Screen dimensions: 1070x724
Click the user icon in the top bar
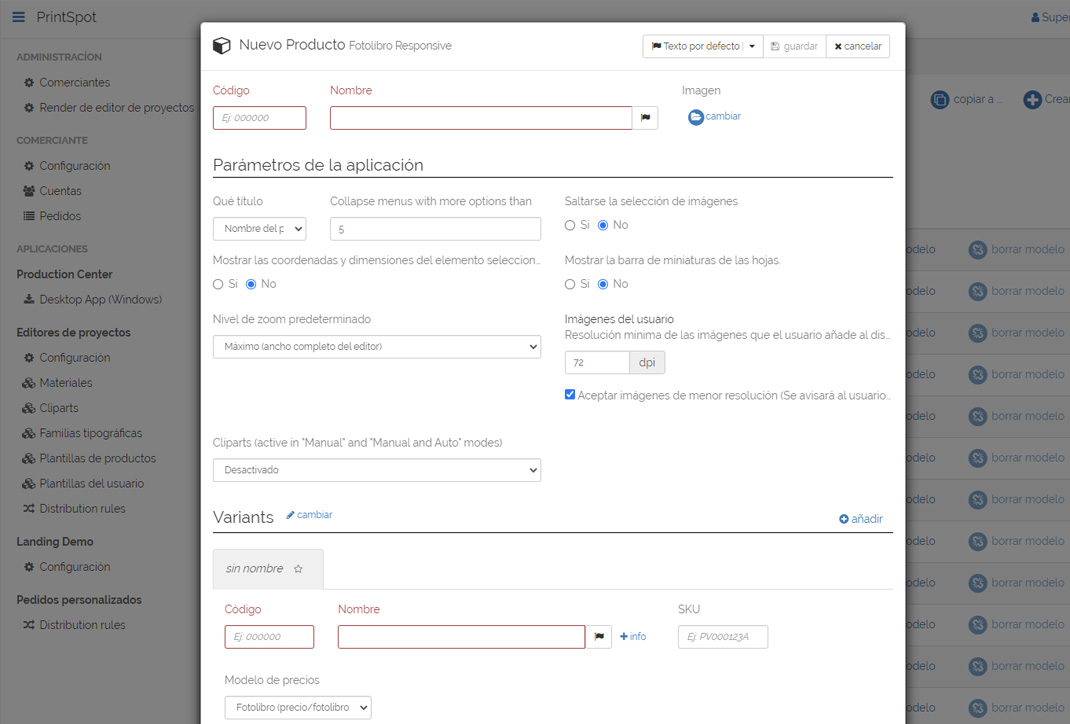click(1035, 17)
